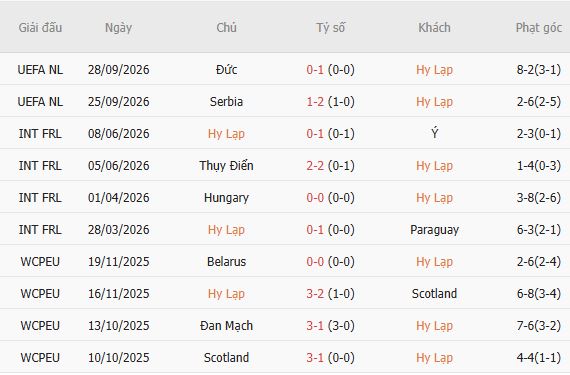Click the Ngày column header
Screen dimensions: 570x375
pos(118,28)
